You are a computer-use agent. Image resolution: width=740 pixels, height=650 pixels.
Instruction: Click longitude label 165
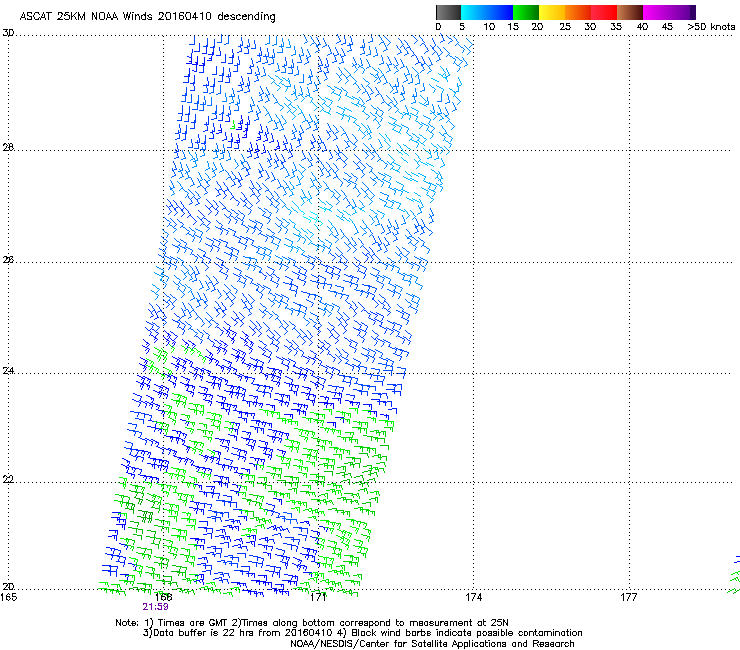(x=8, y=597)
